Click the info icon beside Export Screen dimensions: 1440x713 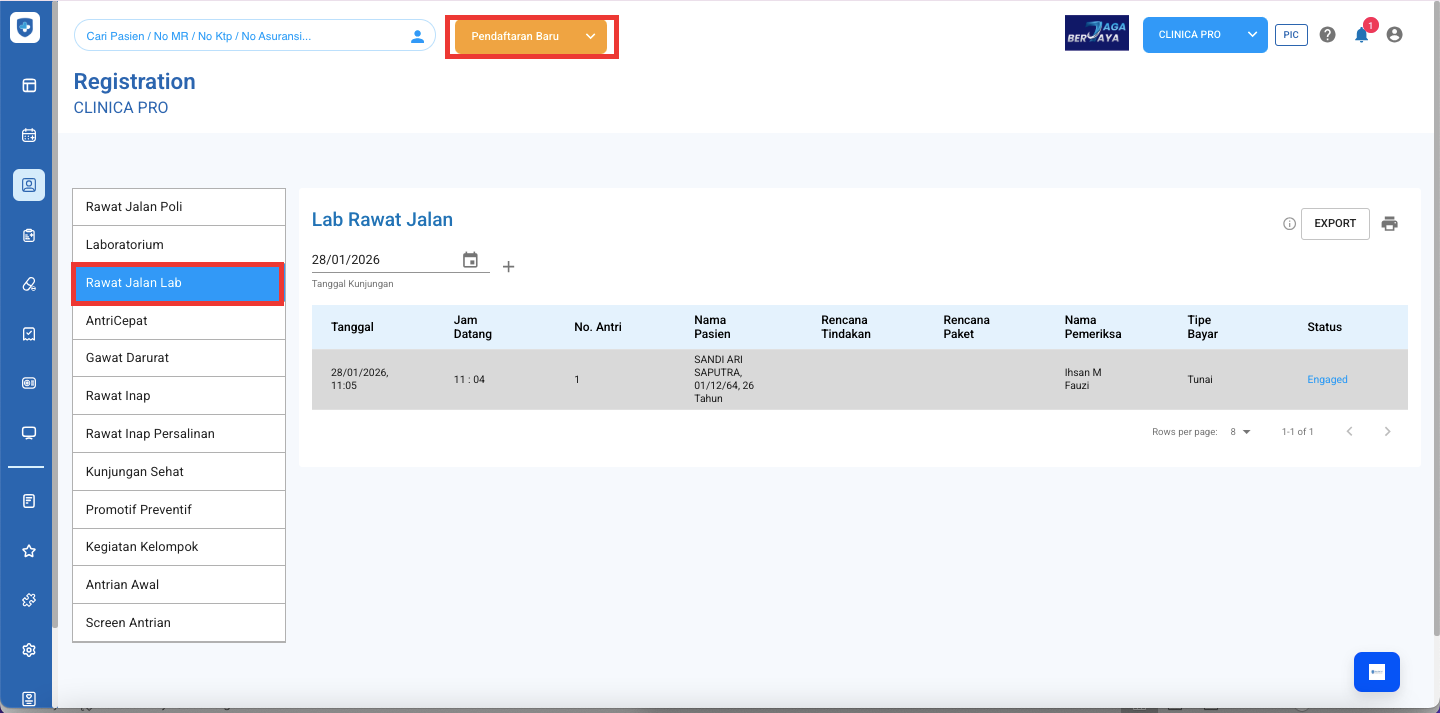1289,224
